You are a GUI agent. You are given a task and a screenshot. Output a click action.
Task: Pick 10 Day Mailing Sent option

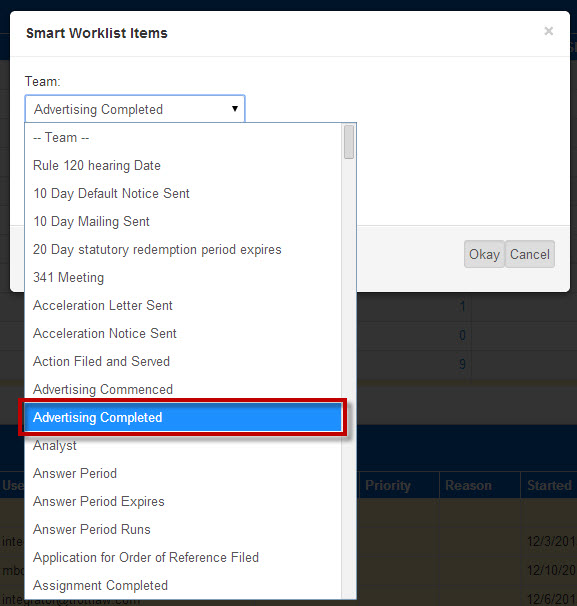tap(183, 221)
